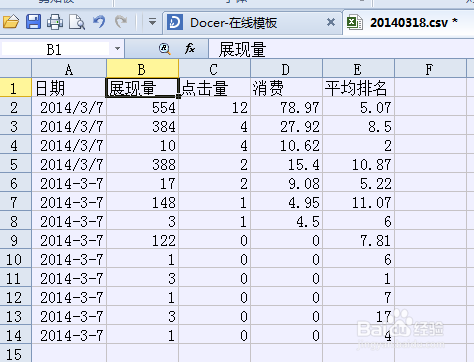Select row 1 header
This screenshot has height=362, width=474.
pyautogui.click(x=15, y=88)
